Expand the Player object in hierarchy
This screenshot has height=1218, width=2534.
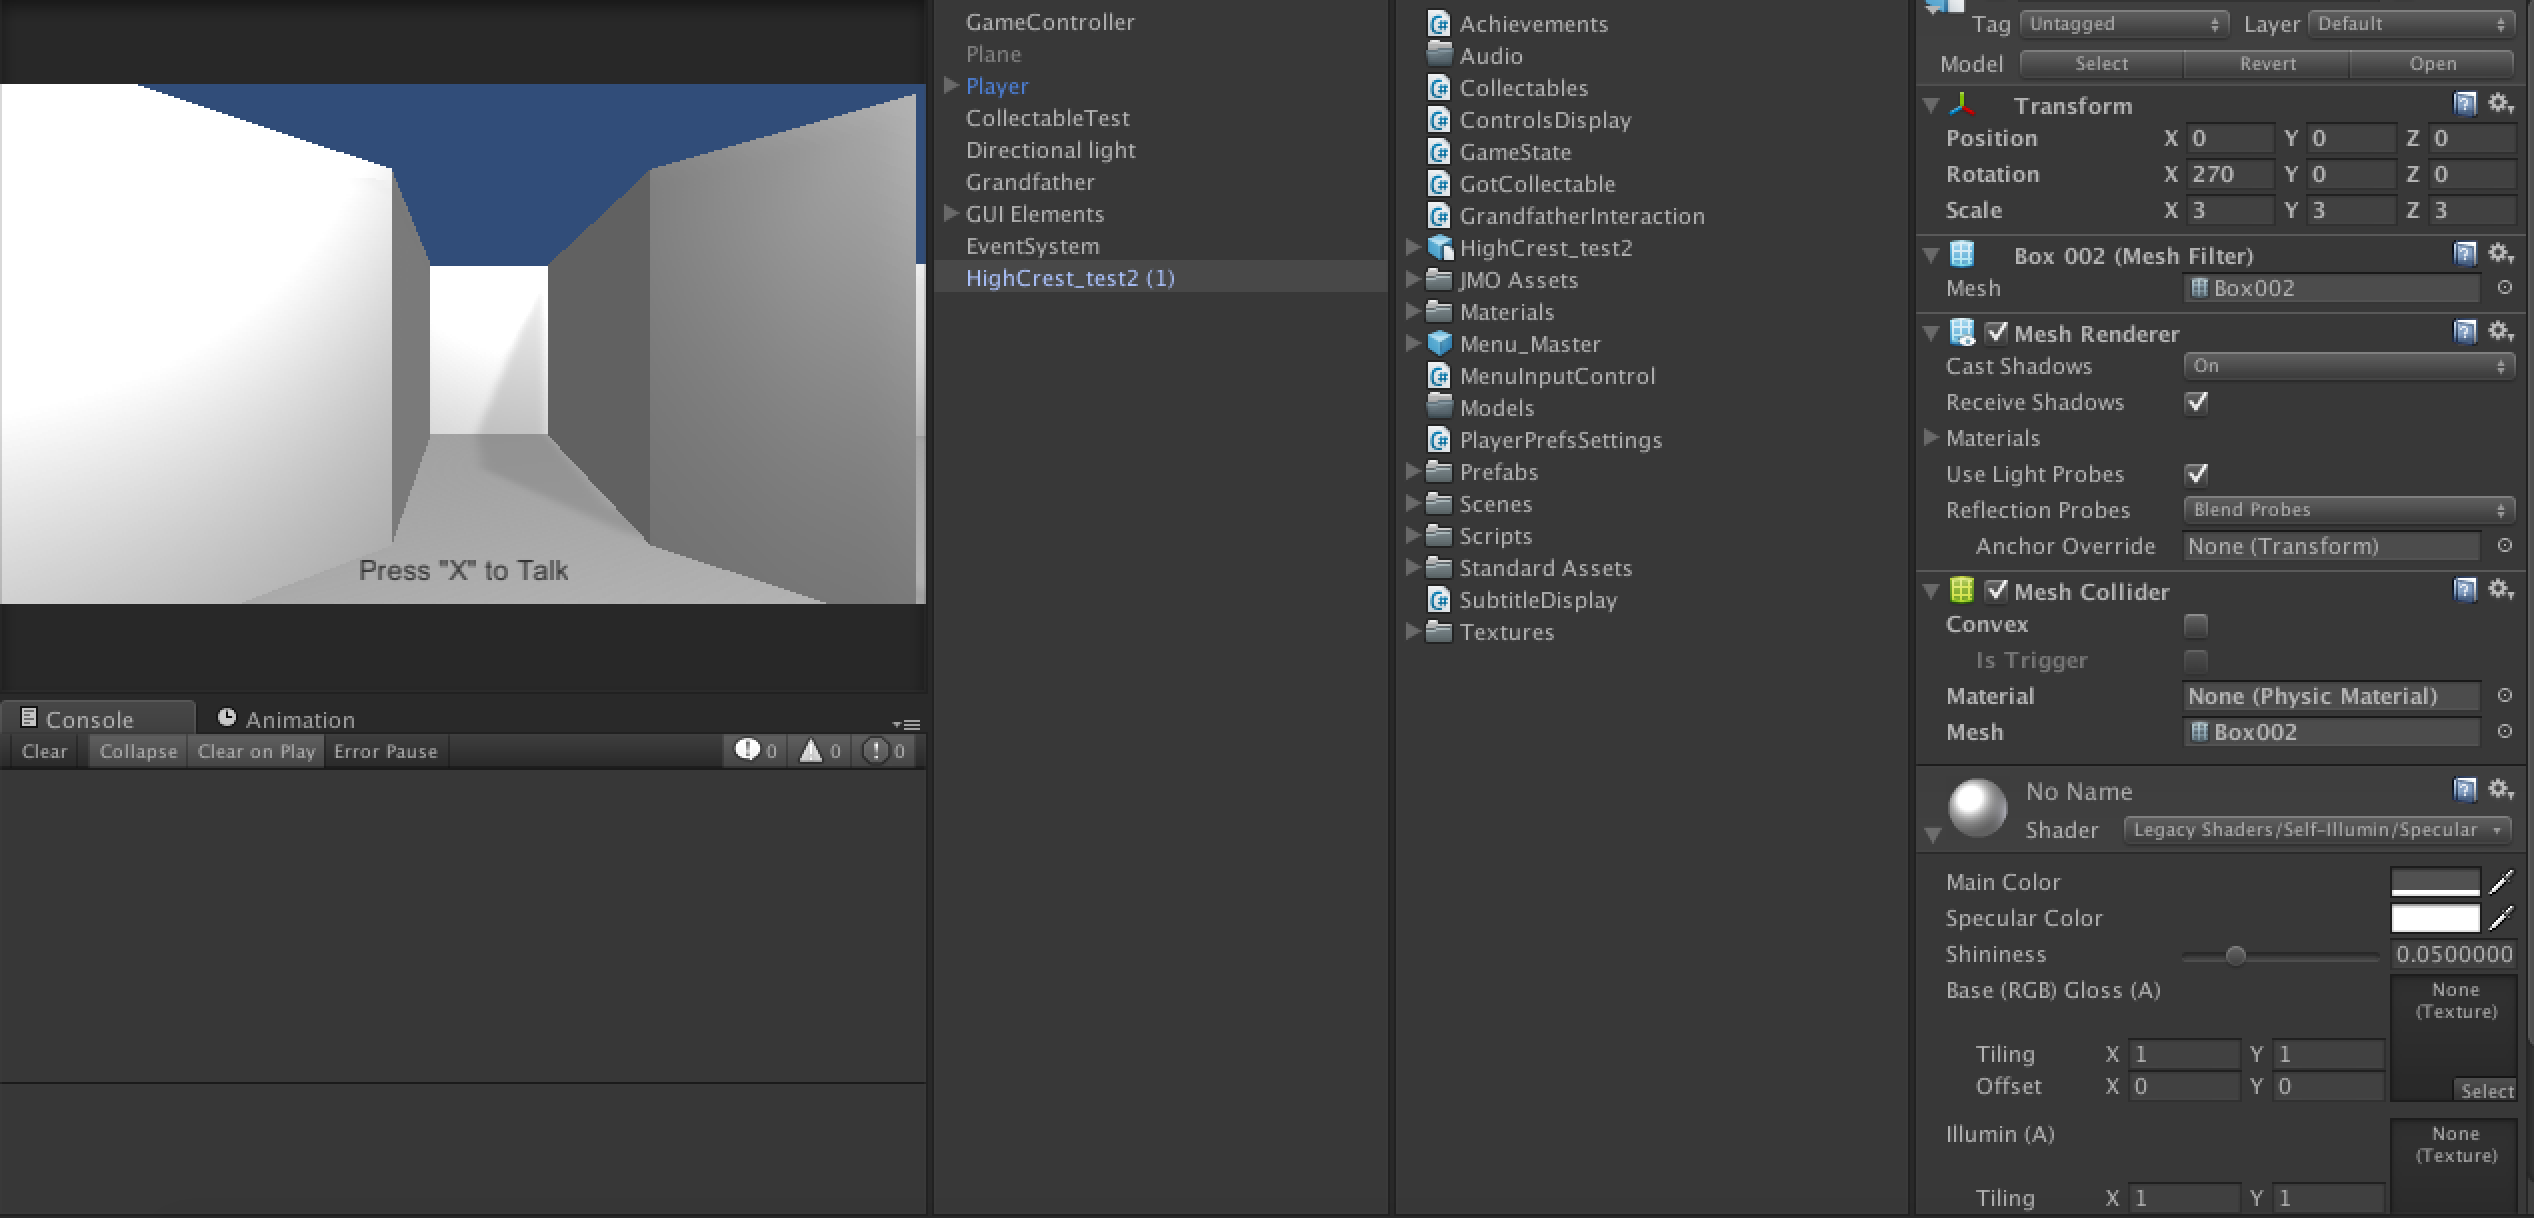pyautogui.click(x=951, y=86)
